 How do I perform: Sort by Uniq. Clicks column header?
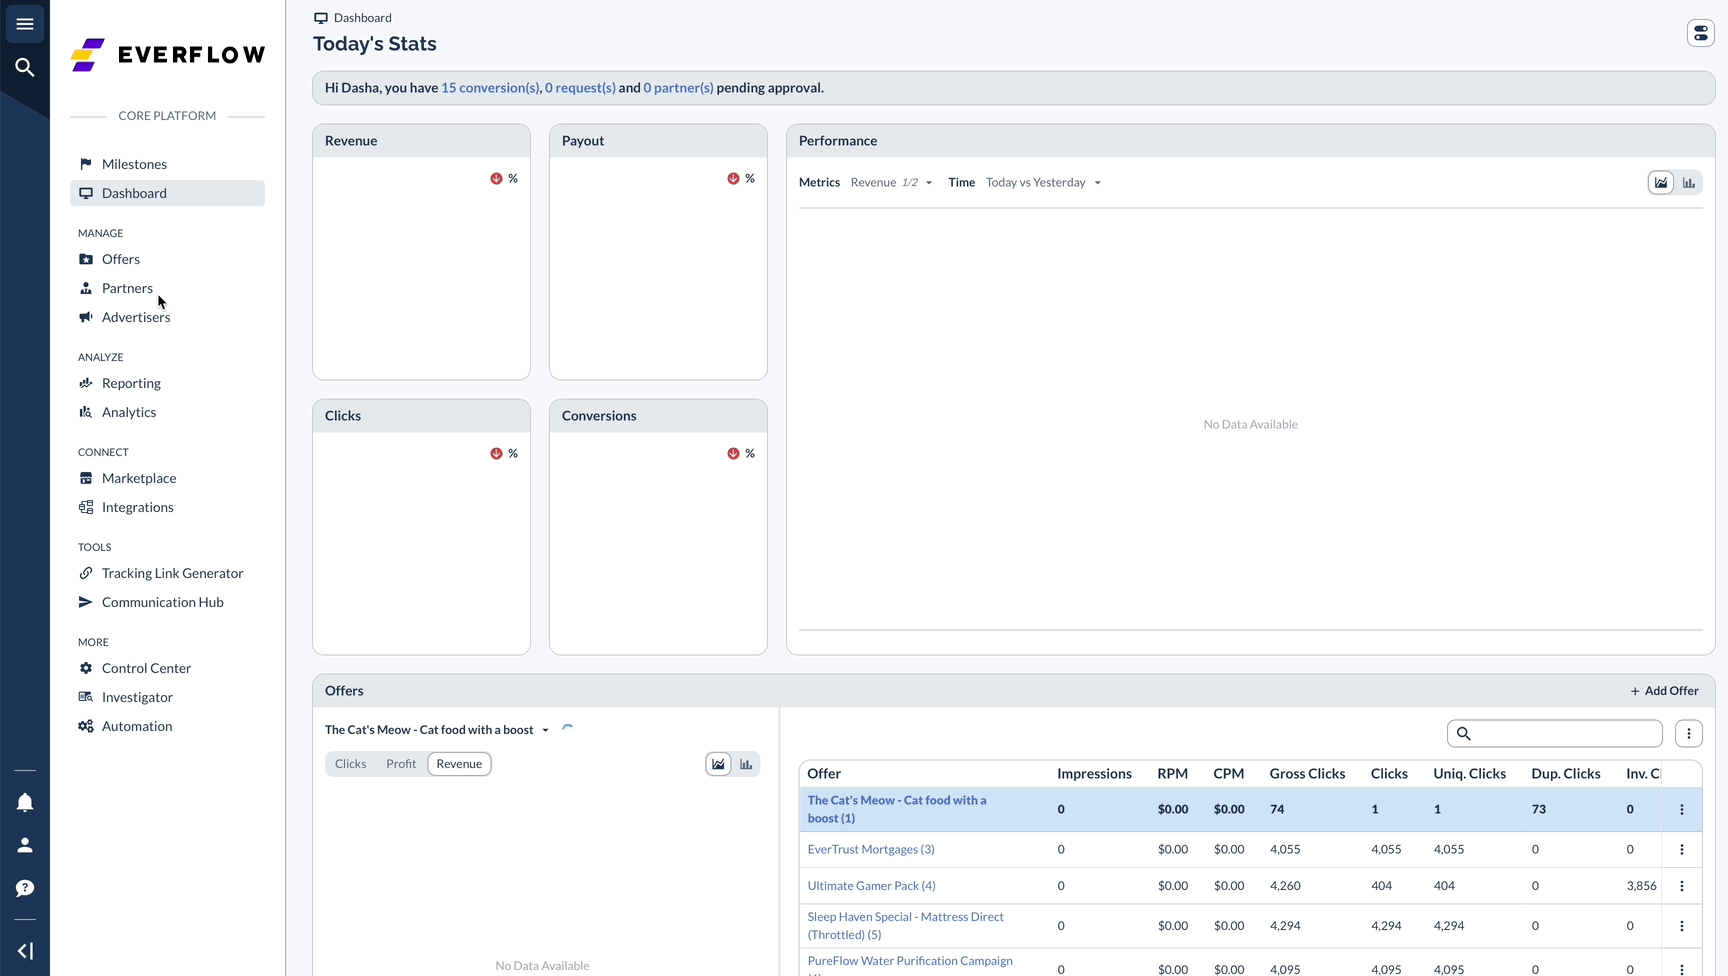[x=1469, y=773]
